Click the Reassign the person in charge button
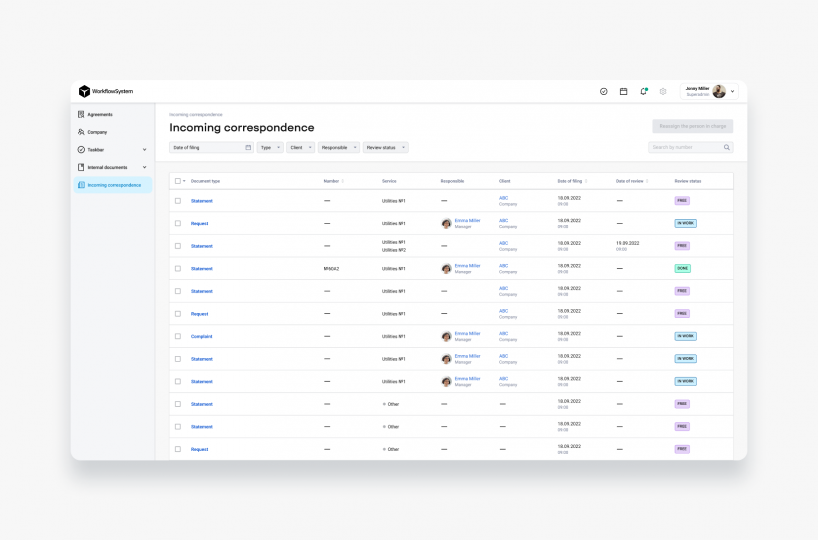The image size is (818, 540). coord(692,127)
